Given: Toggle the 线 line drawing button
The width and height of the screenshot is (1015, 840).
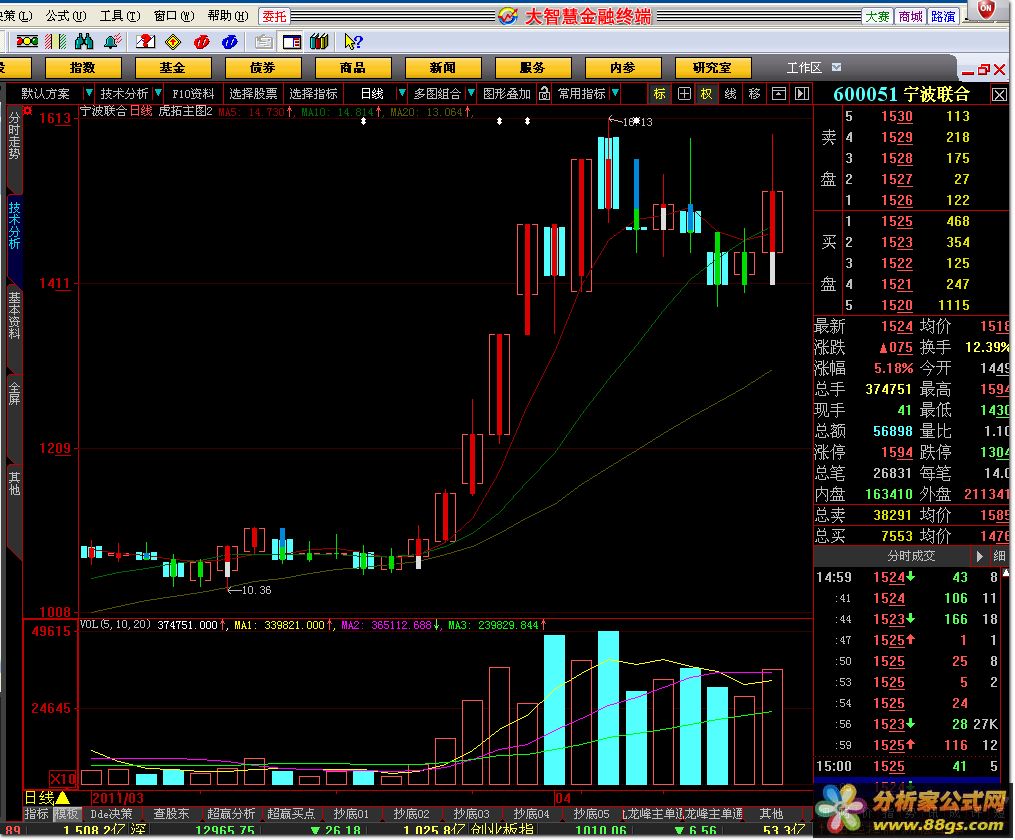Looking at the screenshot, I should (730, 94).
